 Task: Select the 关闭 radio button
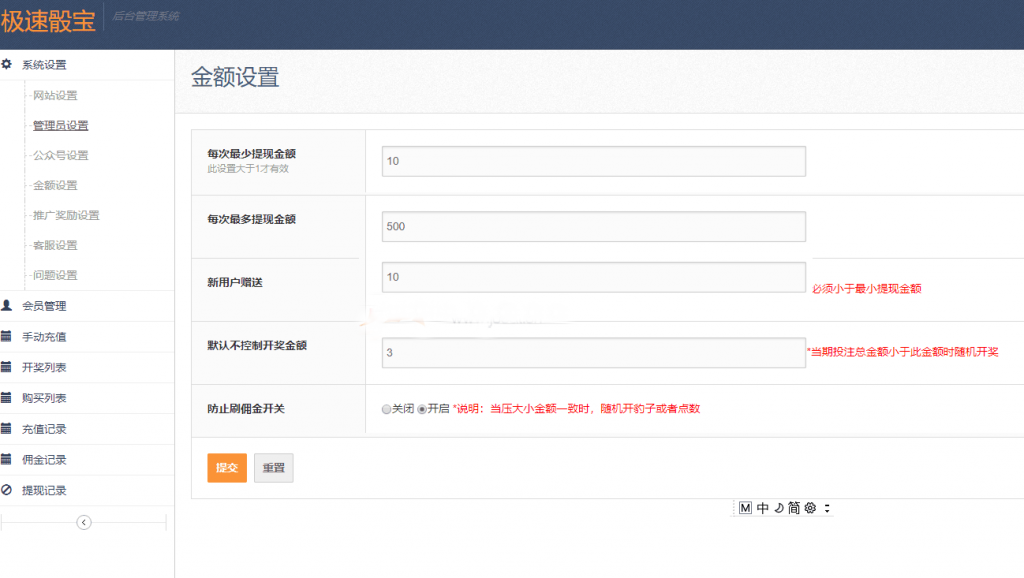click(386, 409)
